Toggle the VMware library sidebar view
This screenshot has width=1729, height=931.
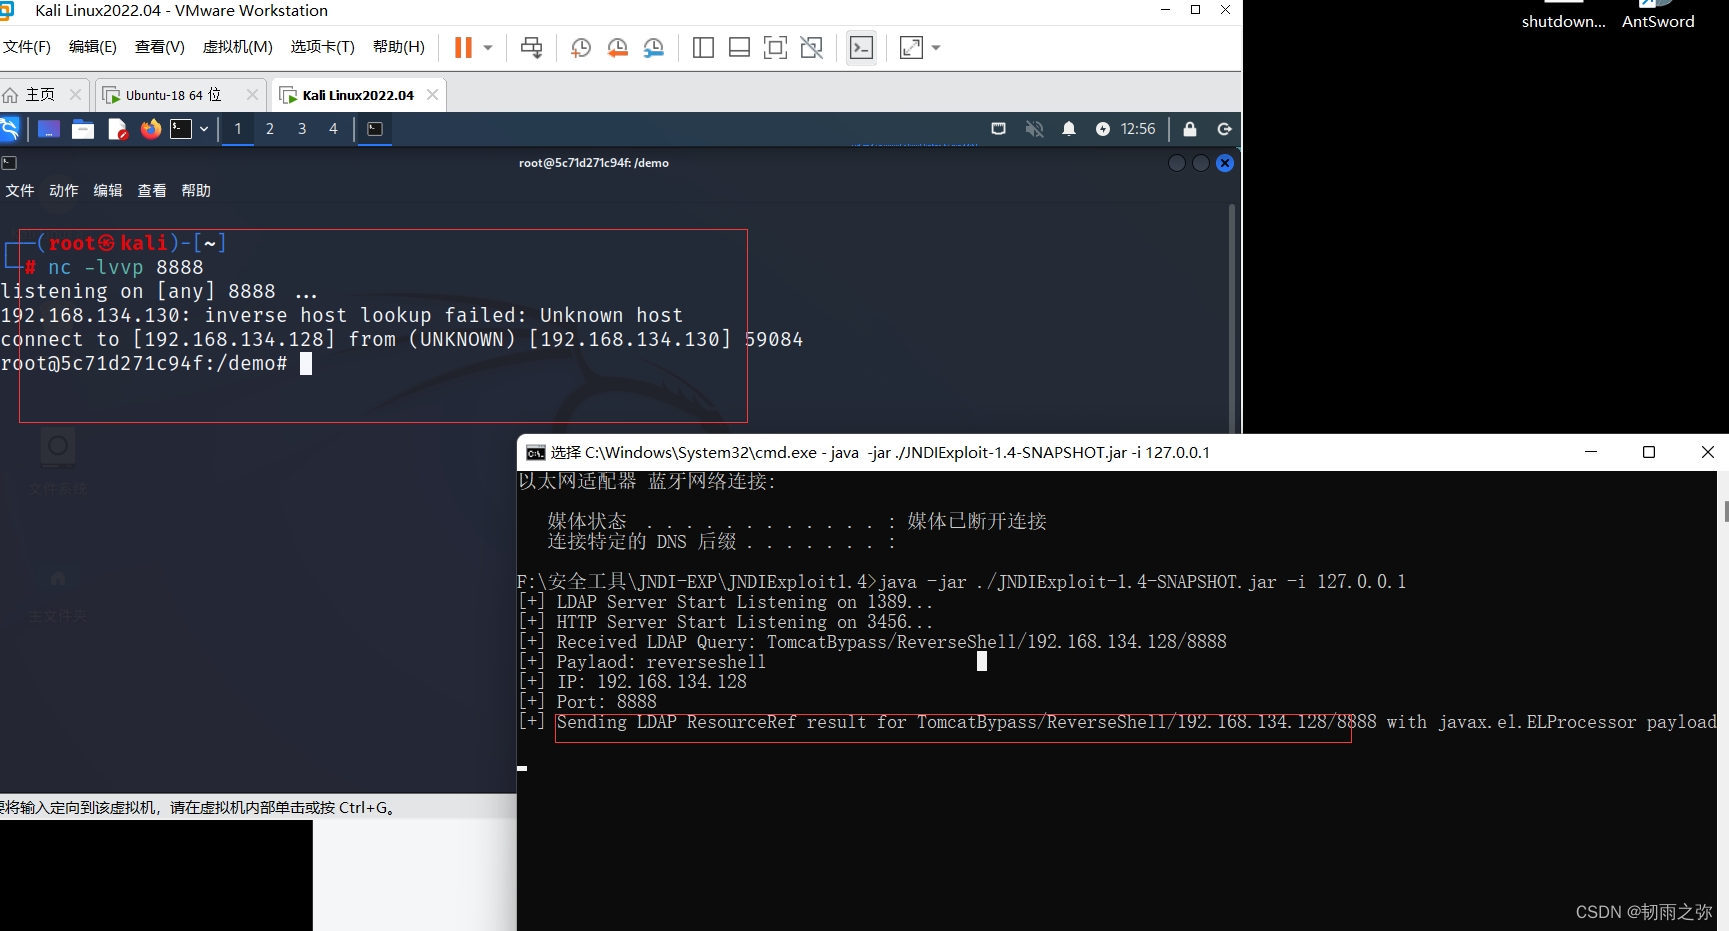coord(703,47)
